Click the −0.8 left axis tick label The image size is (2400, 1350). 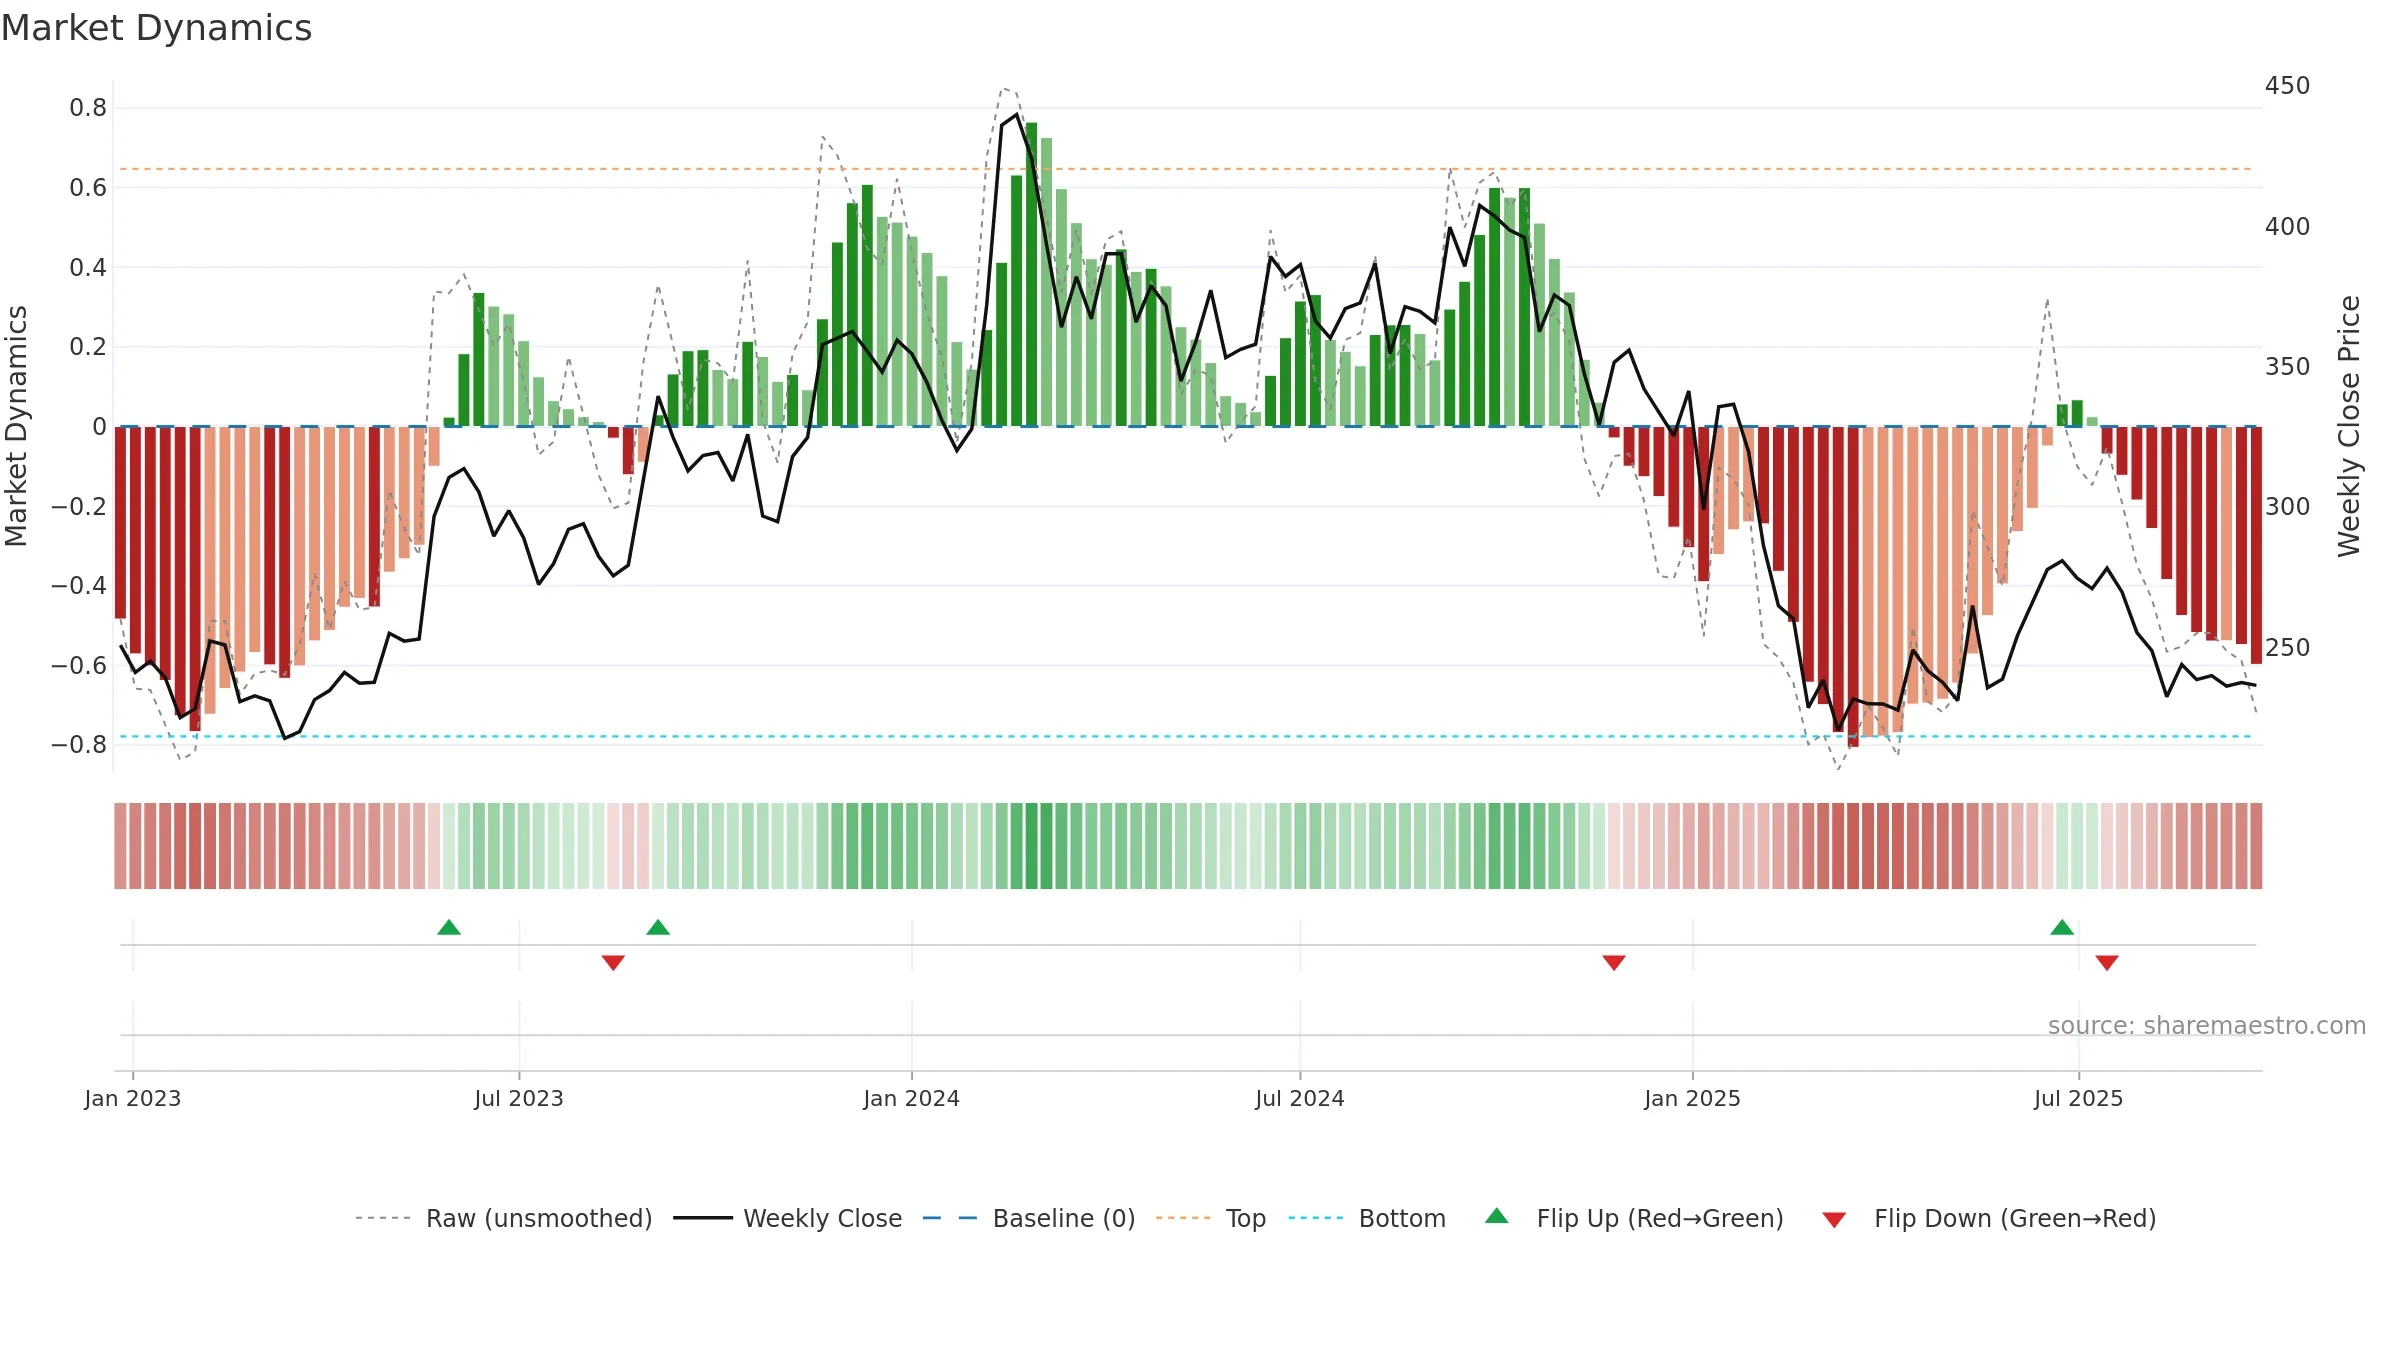[x=79, y=744]
